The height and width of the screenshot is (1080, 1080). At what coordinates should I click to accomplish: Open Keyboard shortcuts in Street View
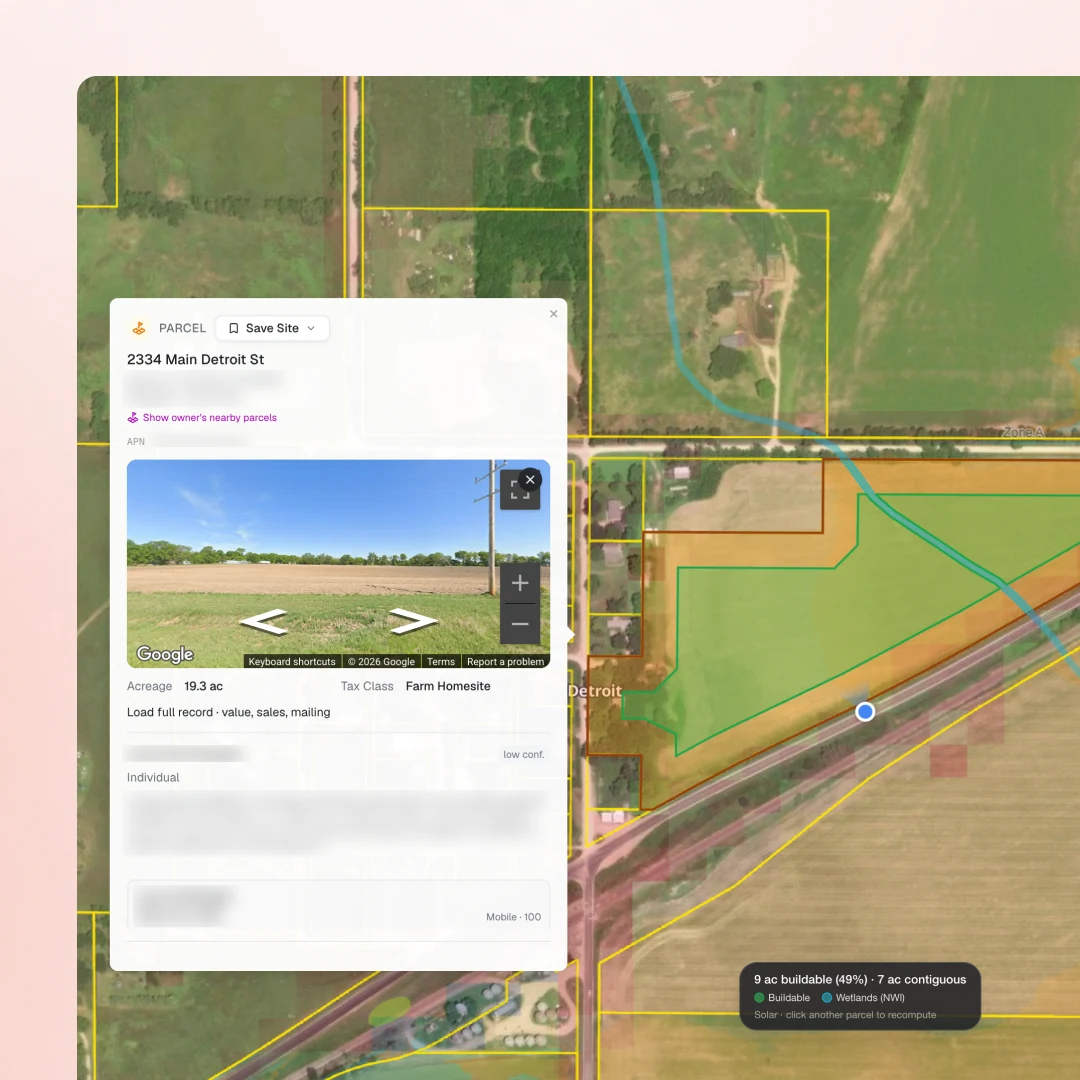click(292, 662)
